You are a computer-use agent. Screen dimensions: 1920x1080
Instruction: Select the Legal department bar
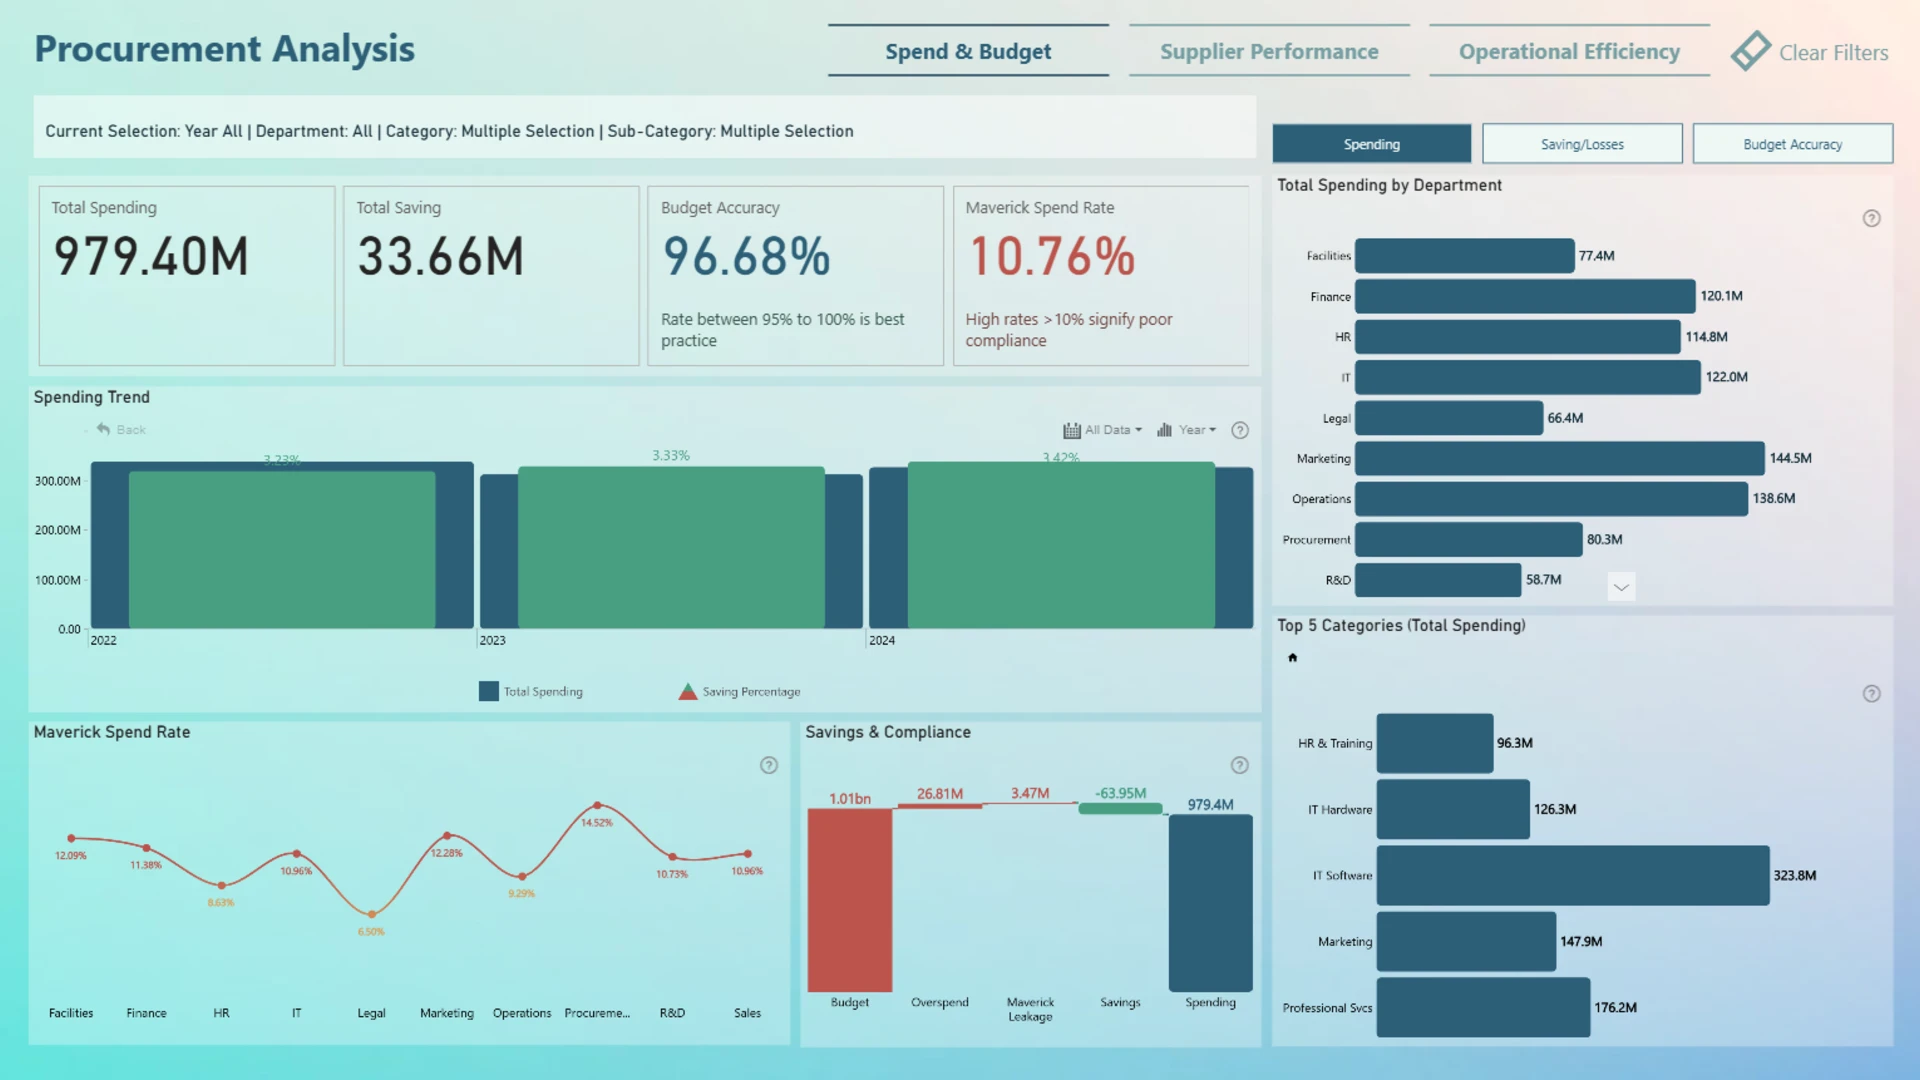coord(1449,418)
